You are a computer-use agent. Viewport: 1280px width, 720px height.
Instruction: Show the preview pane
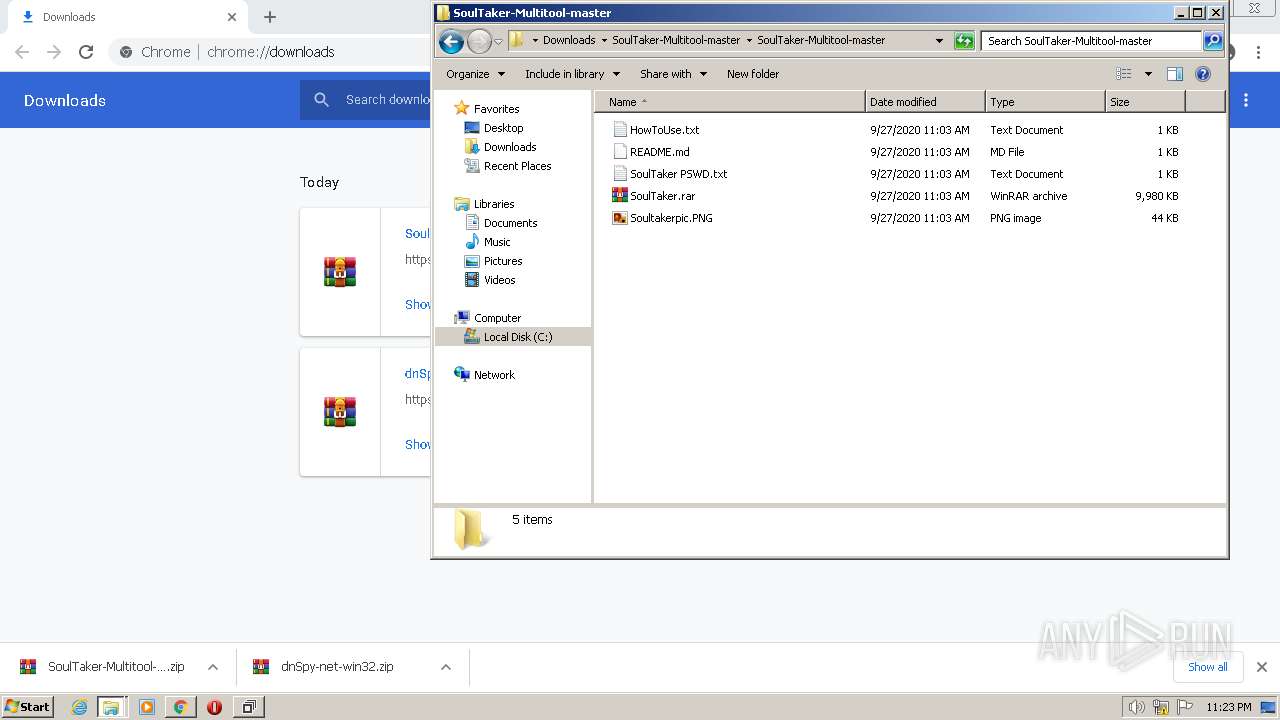coord(1175,74)
